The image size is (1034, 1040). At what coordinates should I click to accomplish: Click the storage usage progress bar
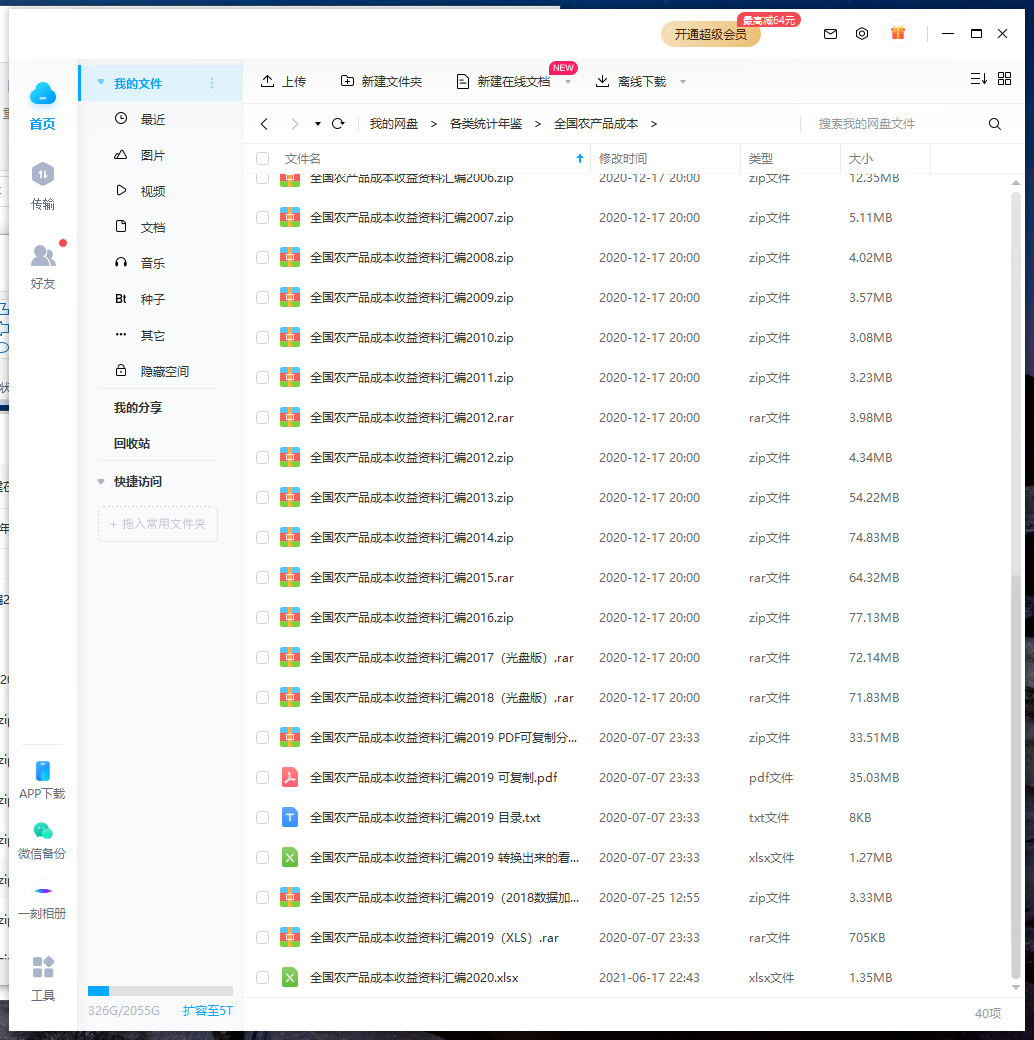click(x=161, y=991)
